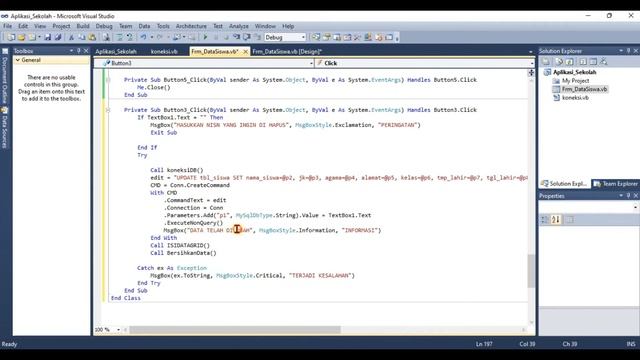
Task: Start debugging with the green play icon
Action: [205, 37]
